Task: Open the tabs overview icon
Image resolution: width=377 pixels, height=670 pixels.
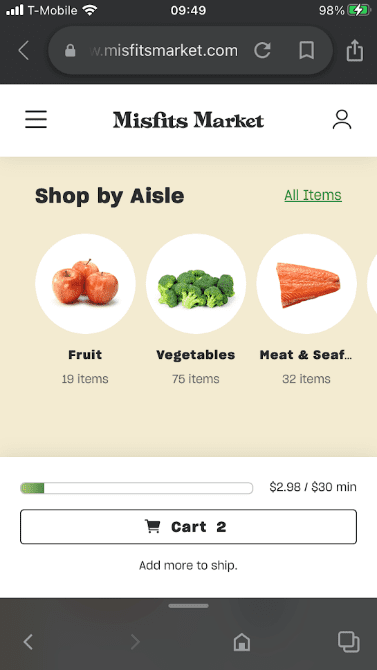Action: (348, 641)
